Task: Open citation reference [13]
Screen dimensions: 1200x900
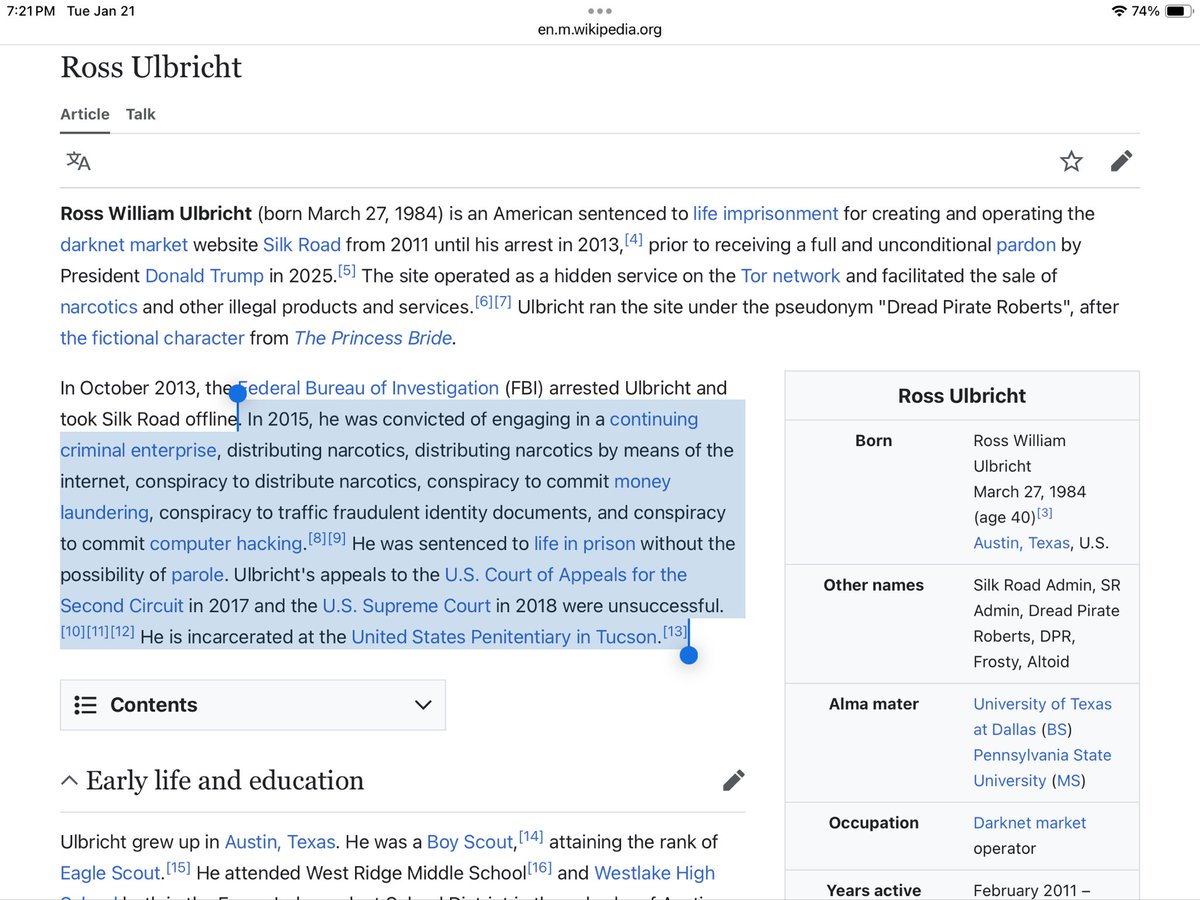Action: [675, 631]
